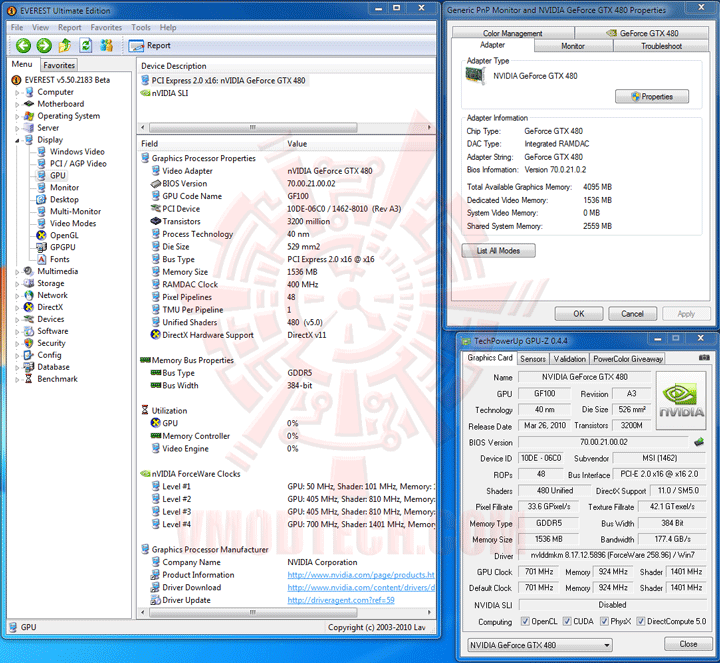Click the adapter Properties button
The image size is (720, 663).
[x=652, y=96]
